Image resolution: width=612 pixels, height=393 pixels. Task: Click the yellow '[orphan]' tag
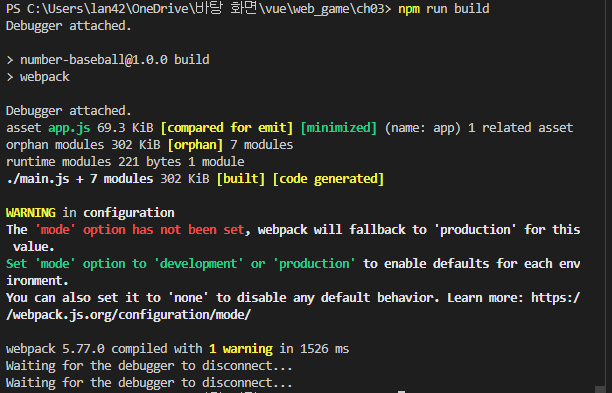pos(195,145)
